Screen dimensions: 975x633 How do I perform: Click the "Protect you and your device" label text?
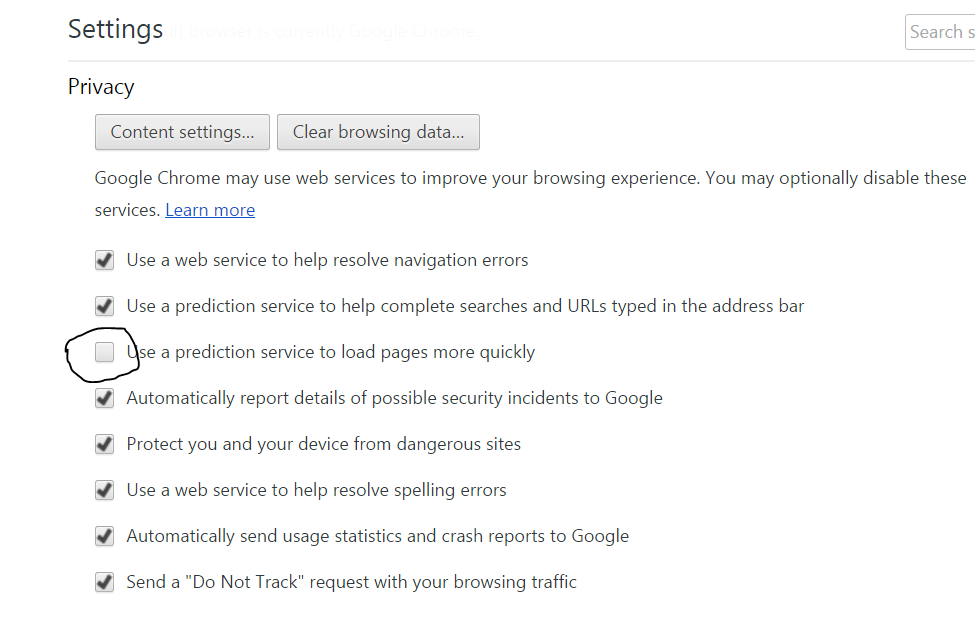point(323,444)
